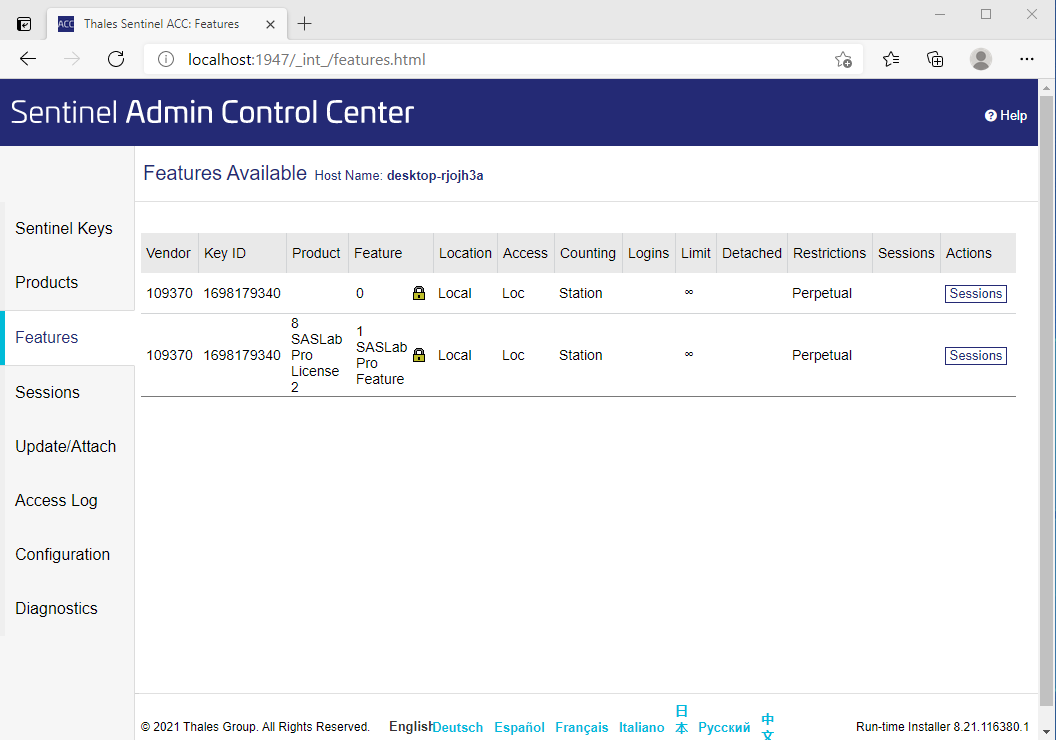Open the Favorites list icon

click(x=890, y=59)
